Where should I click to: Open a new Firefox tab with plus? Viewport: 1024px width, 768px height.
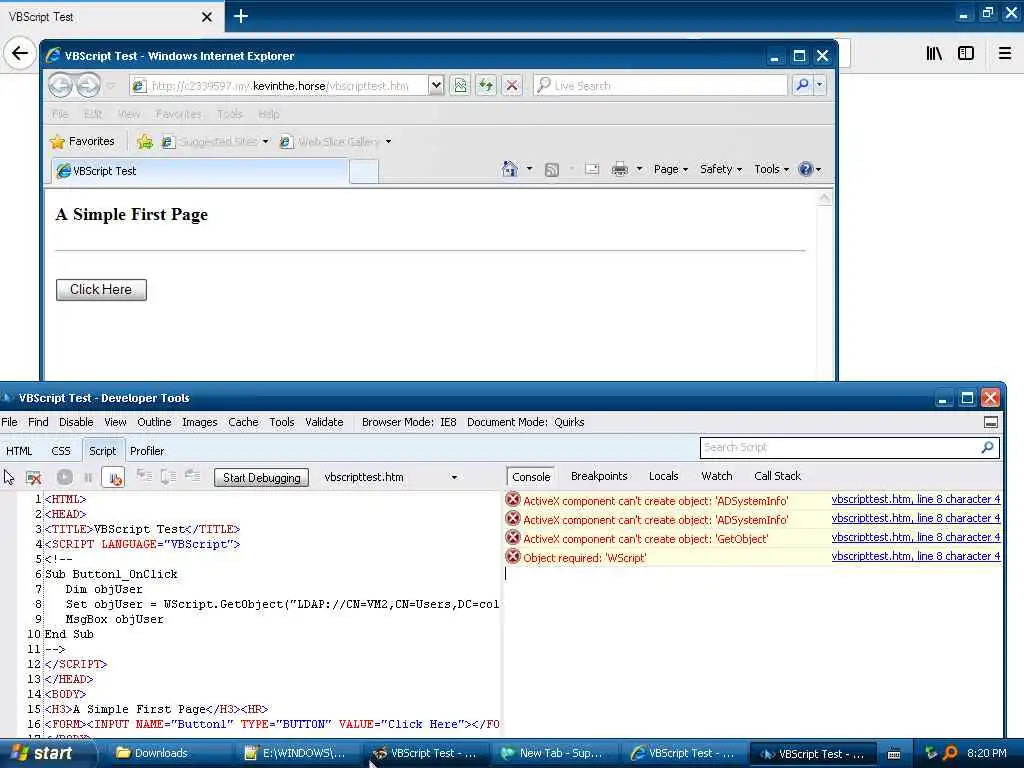click(x=240, y=16)
